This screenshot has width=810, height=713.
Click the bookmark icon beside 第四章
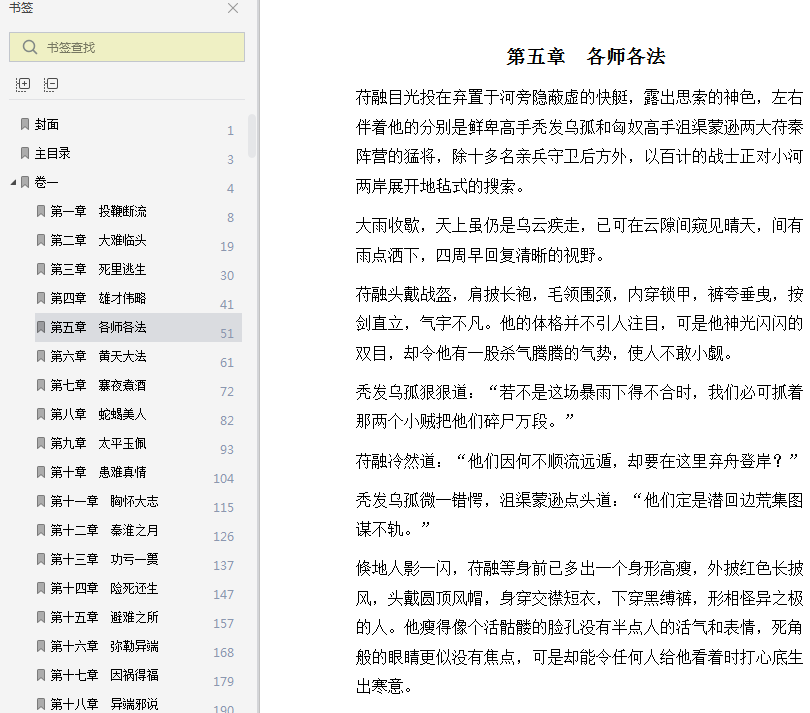pyautogui.click(x=41, y=298)
